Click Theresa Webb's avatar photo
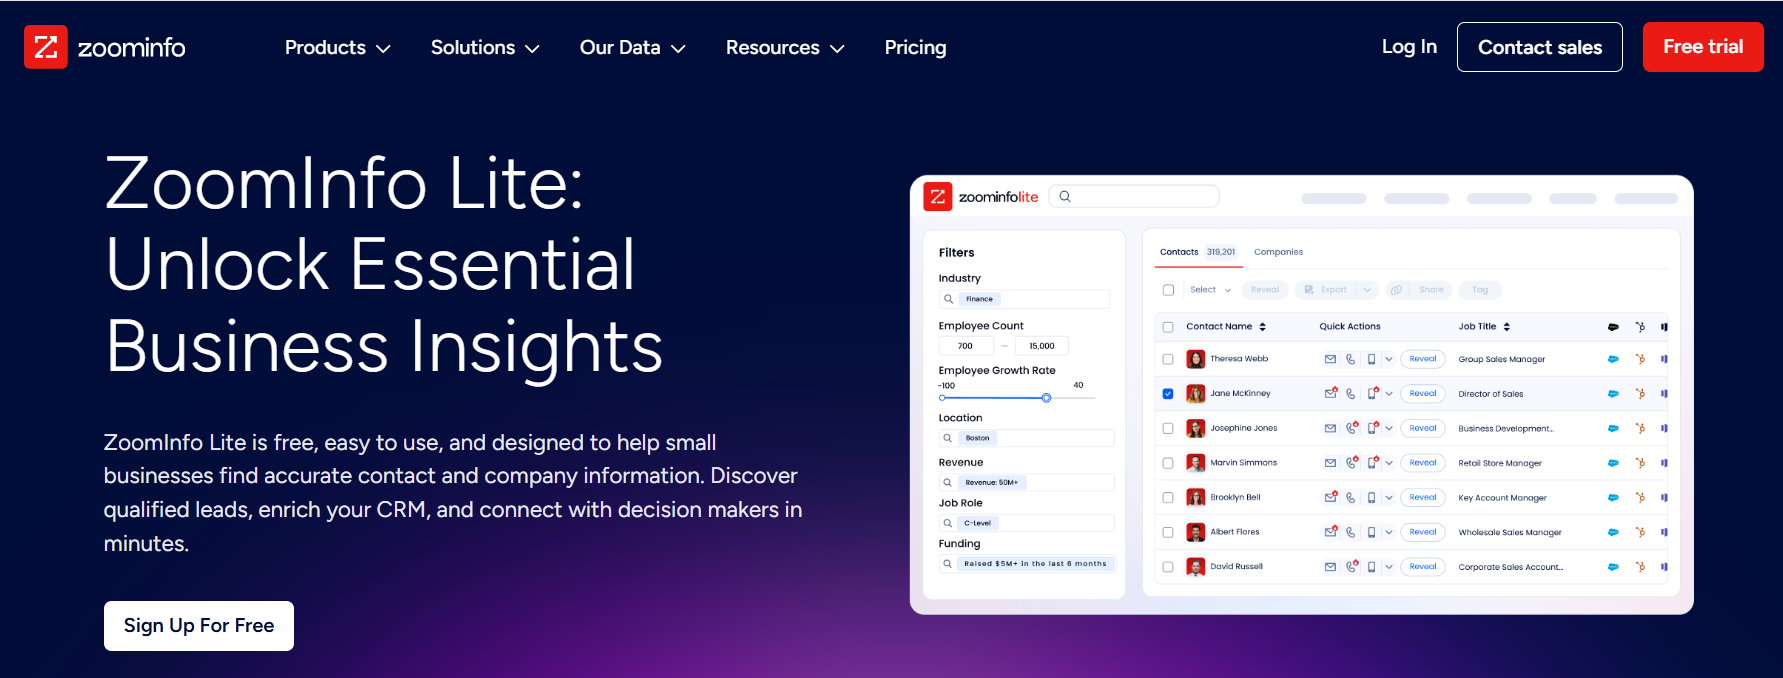The width and height of the screenshot is (1783, 678). (x=1195, y=359)
